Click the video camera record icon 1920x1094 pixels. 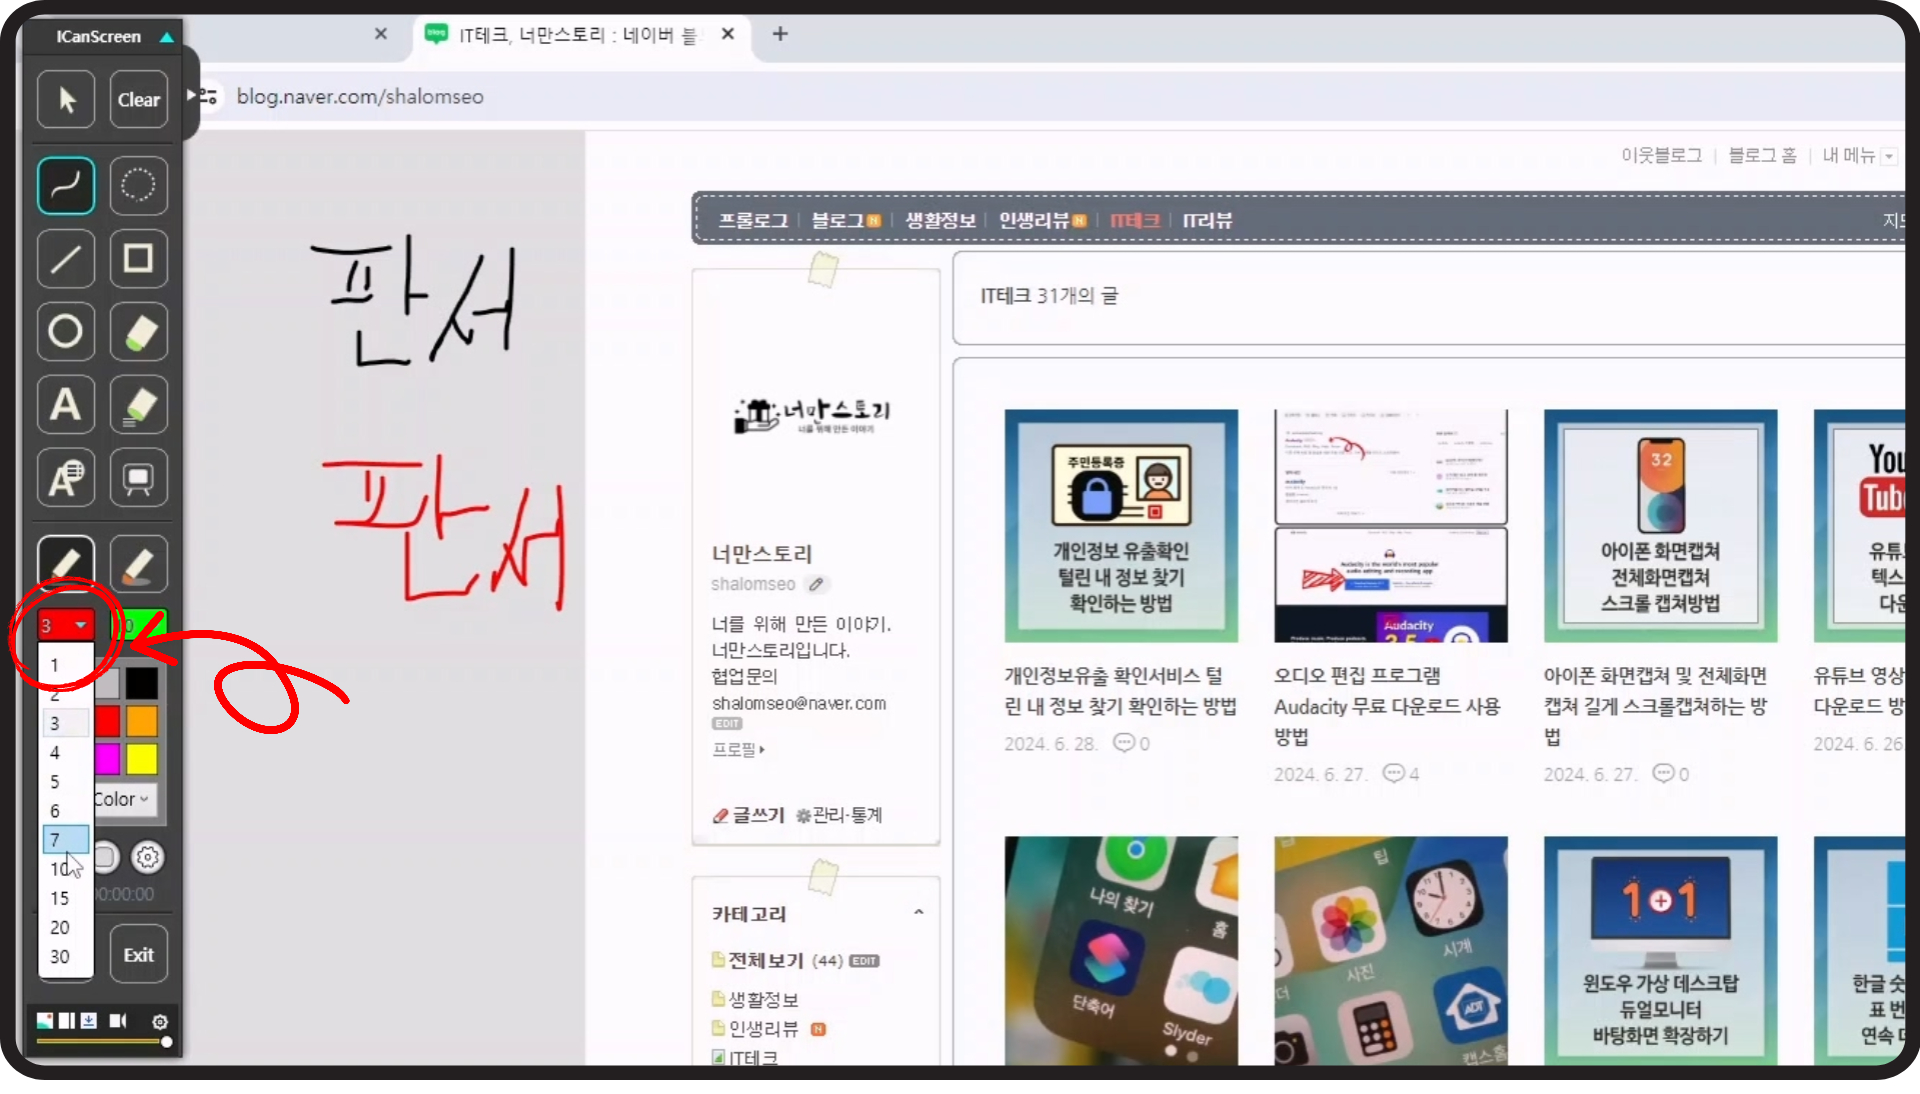(118, 1021)
